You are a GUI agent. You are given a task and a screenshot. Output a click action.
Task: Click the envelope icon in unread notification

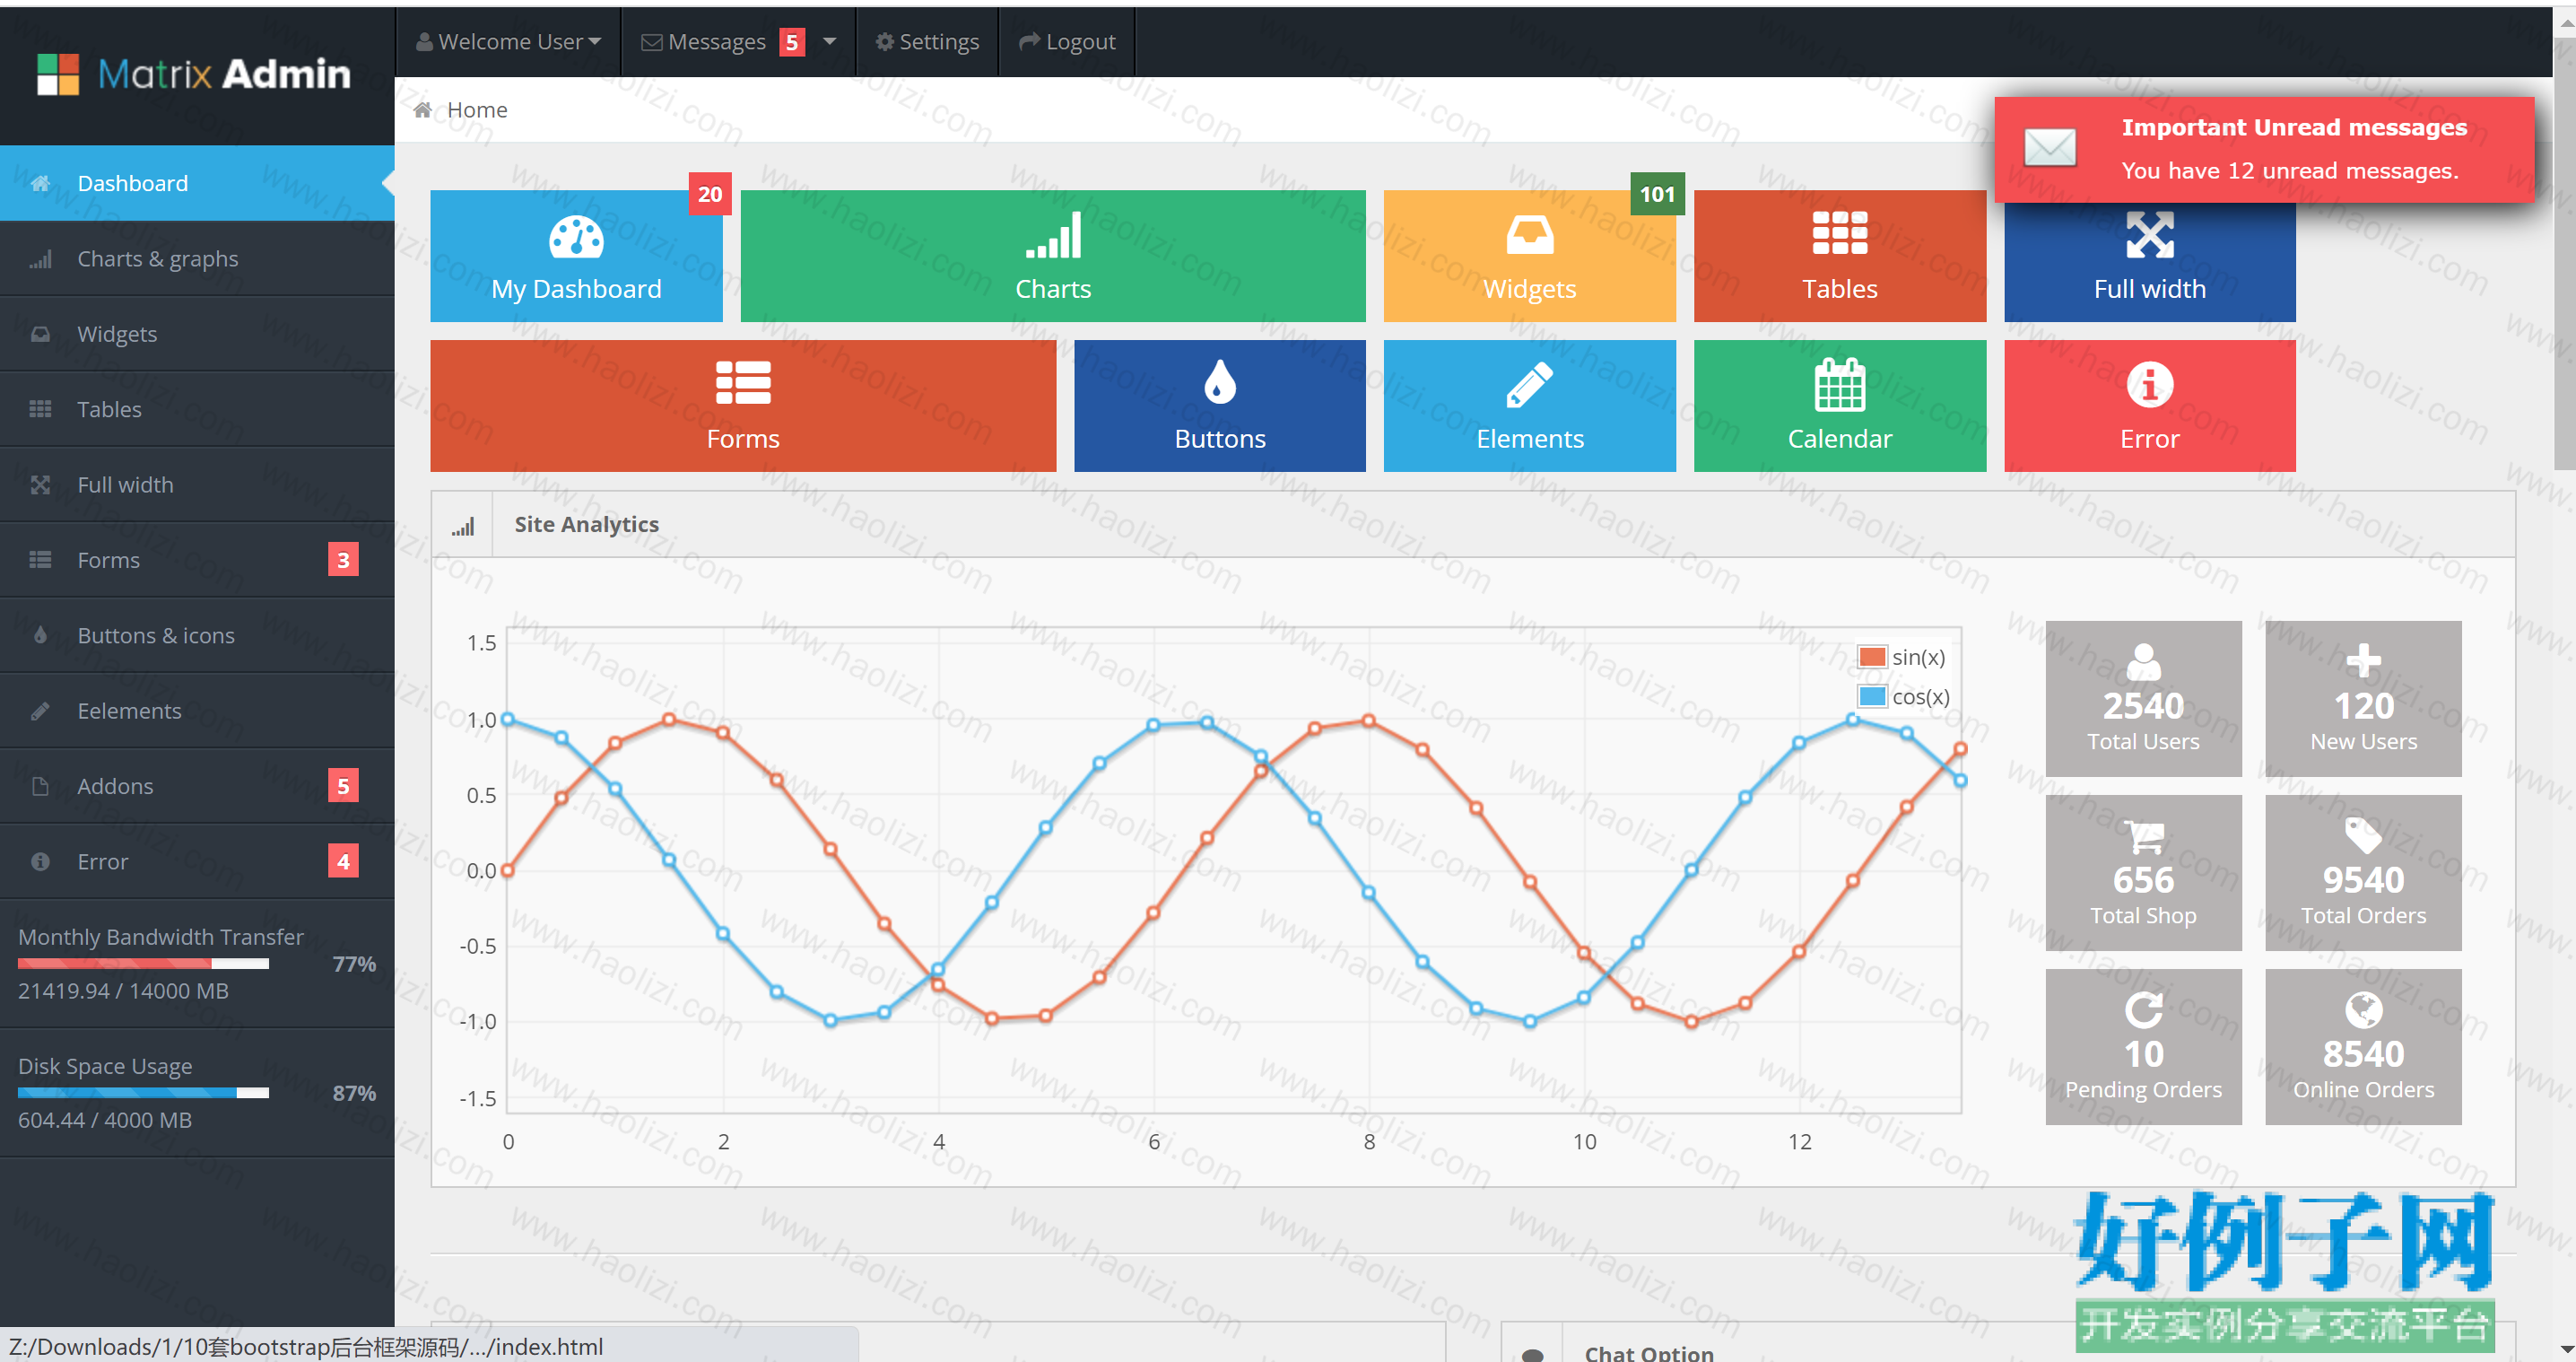click(2049, 148)
